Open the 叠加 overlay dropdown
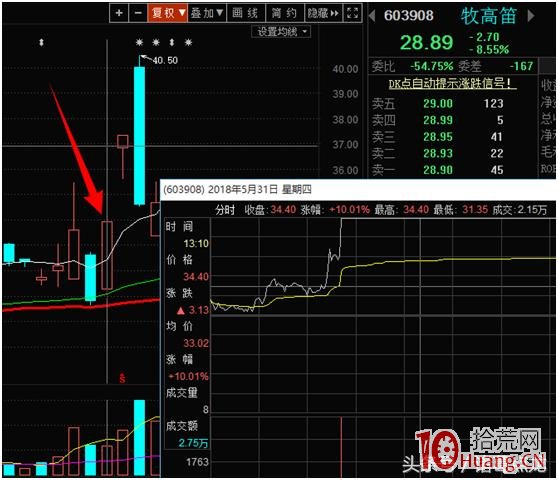The width and height of the screenshot is (558, 480). (207, 13)
